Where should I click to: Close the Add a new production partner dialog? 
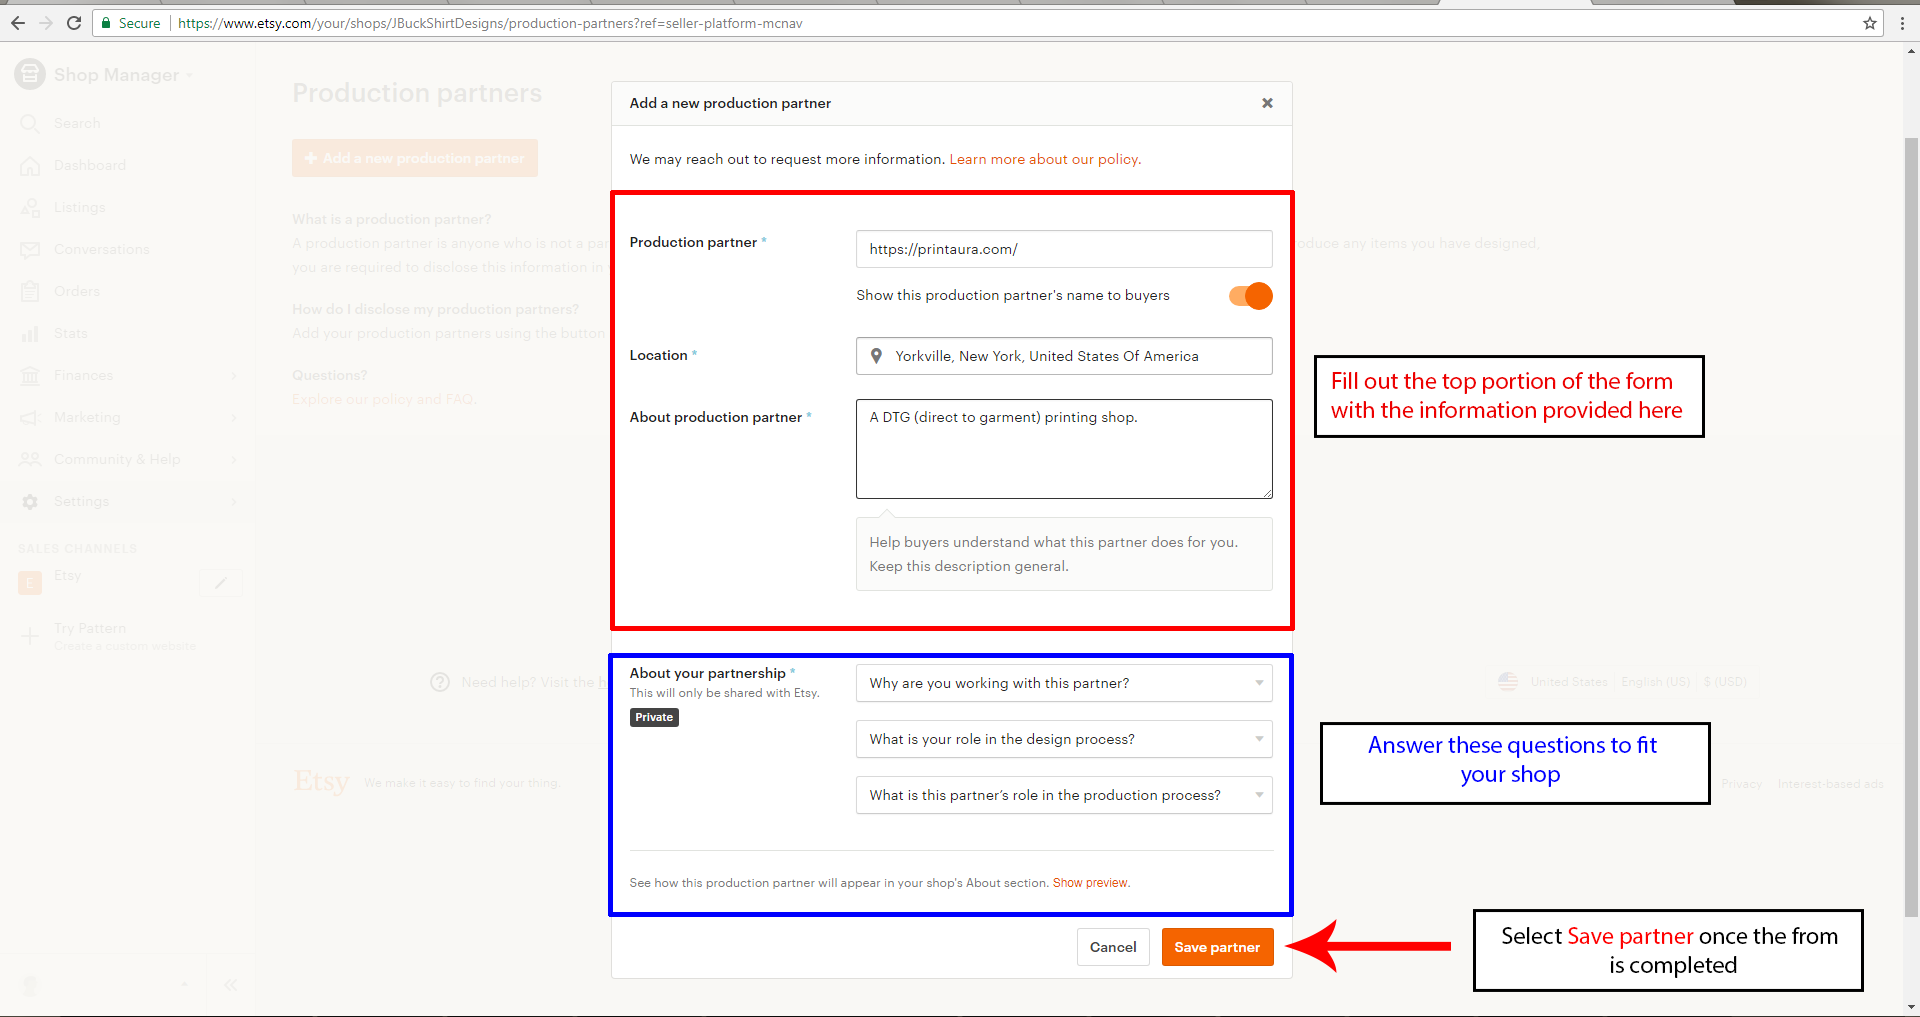click(x=1267, y=103)
